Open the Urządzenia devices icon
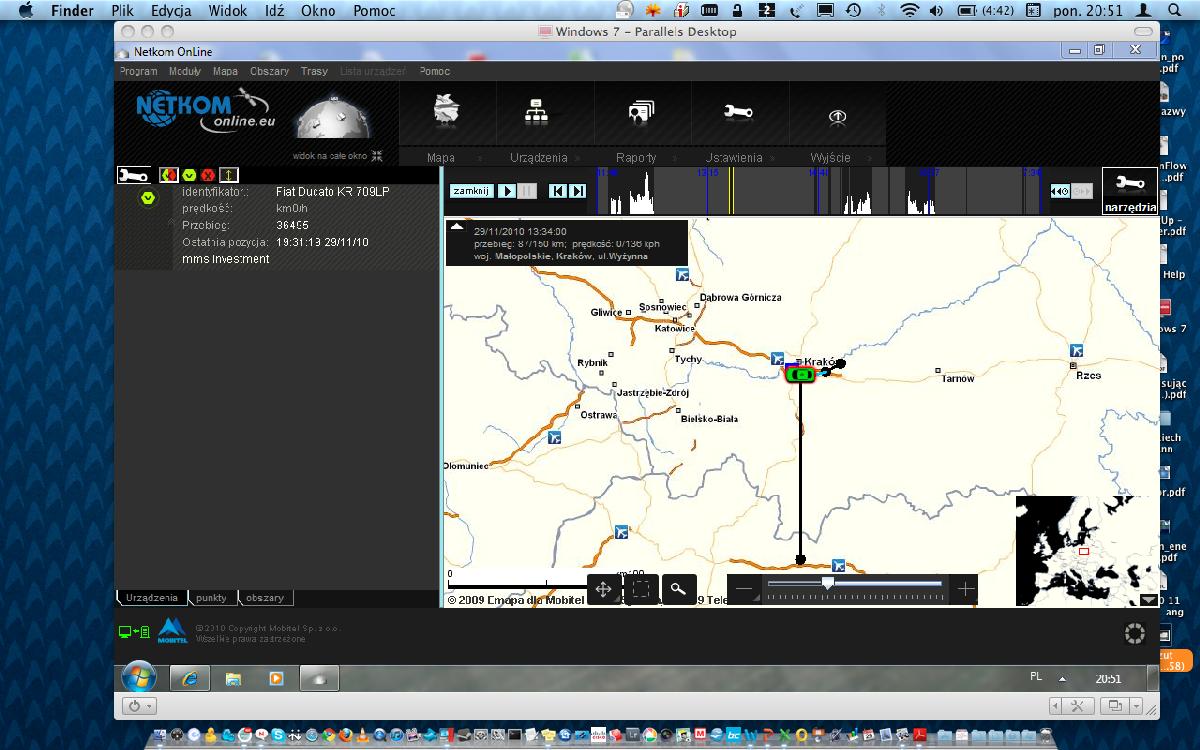The width and height of the screenshot is (1200, 750). click(537, 111)
